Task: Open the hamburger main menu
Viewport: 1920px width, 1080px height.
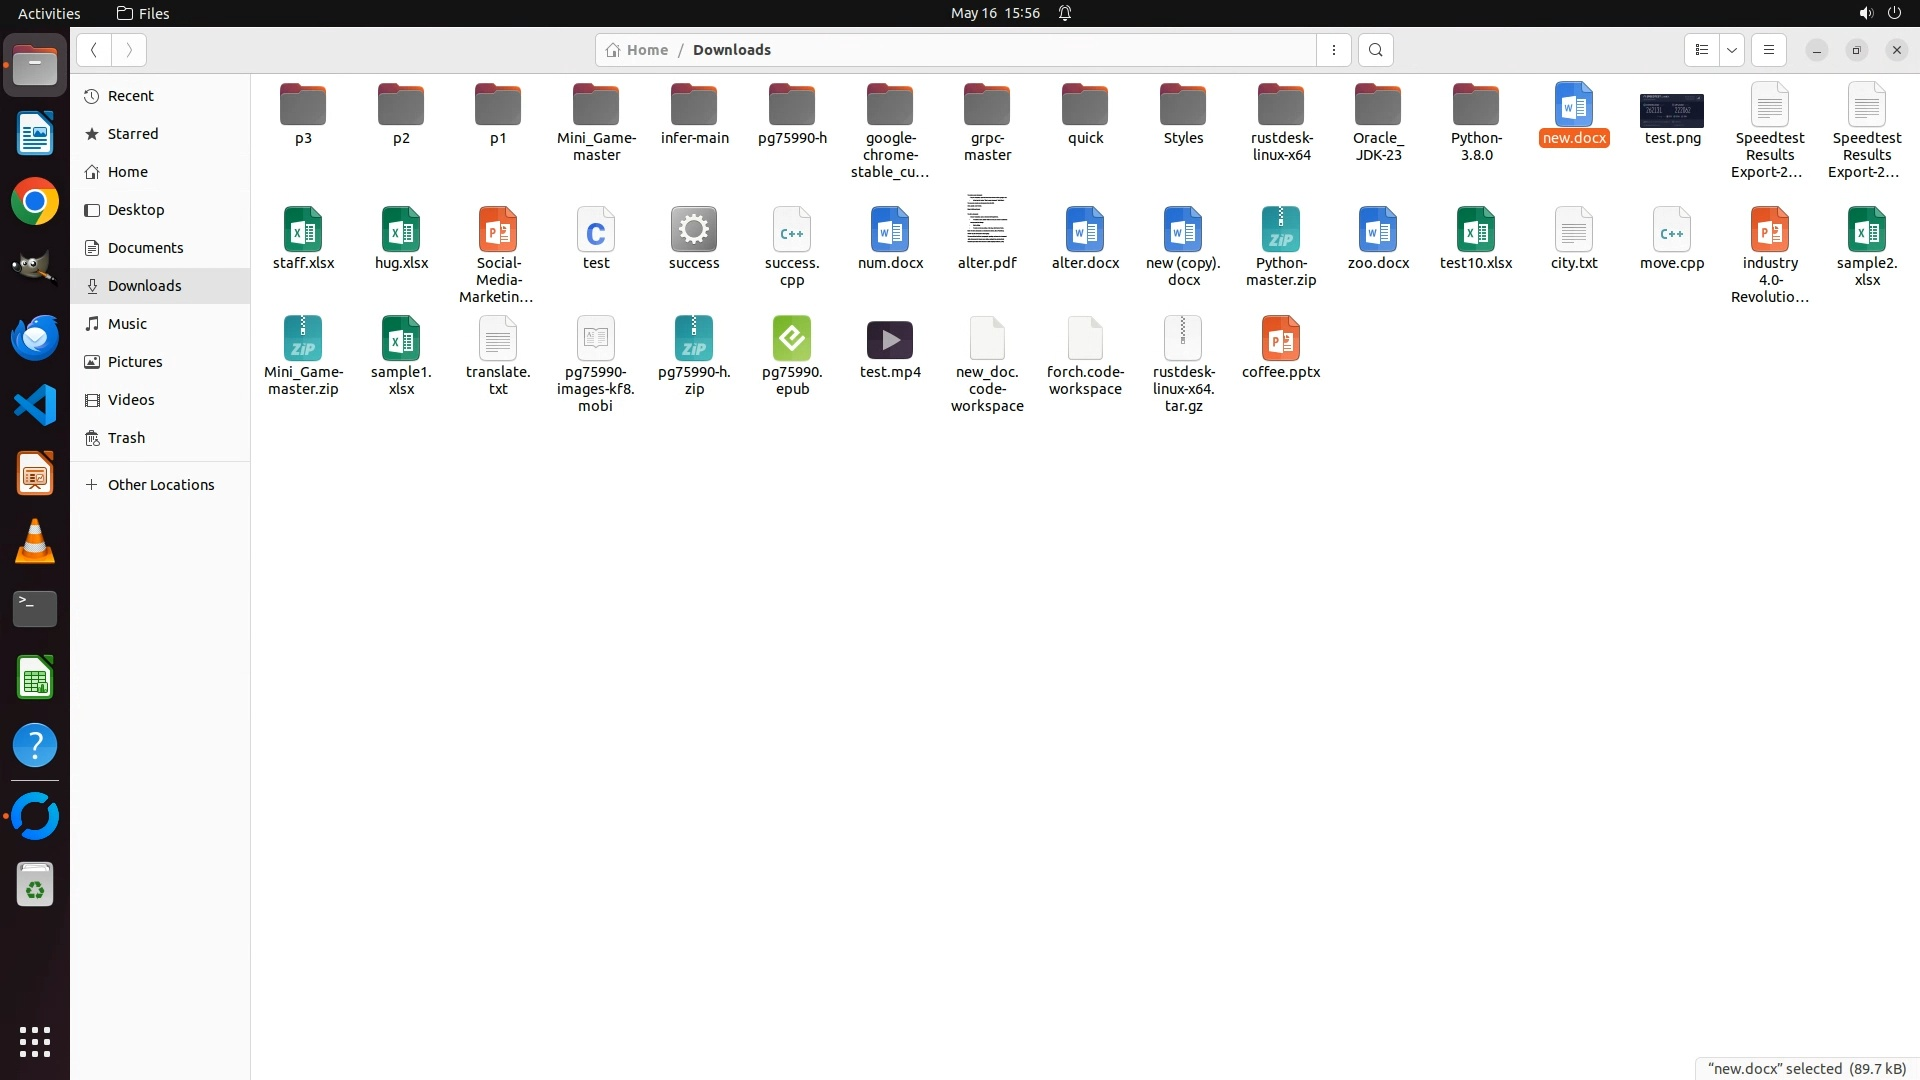Action: (x=1768, y=50)
